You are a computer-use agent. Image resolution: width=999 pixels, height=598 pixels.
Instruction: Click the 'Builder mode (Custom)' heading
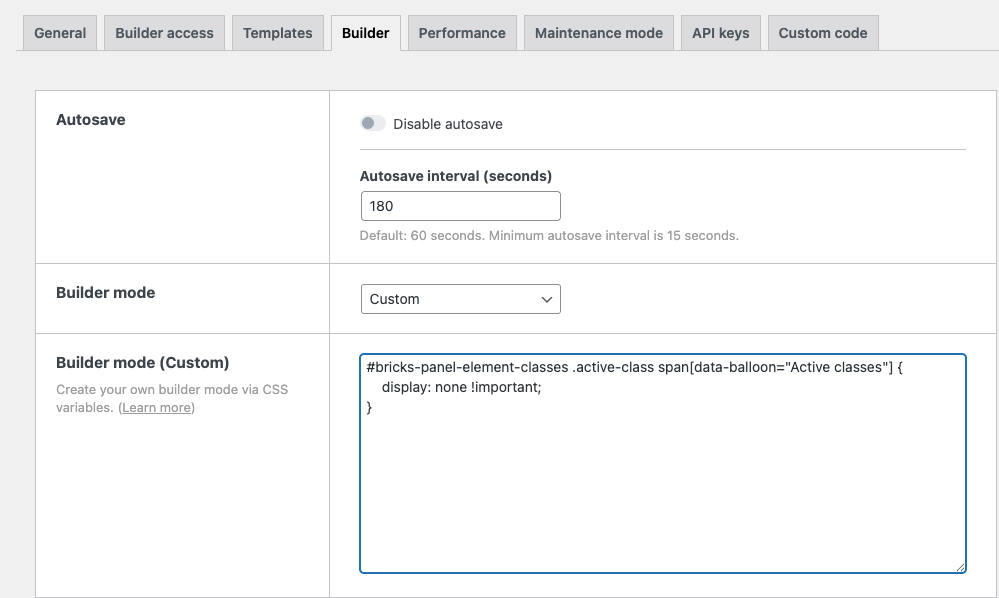[143, 363]
